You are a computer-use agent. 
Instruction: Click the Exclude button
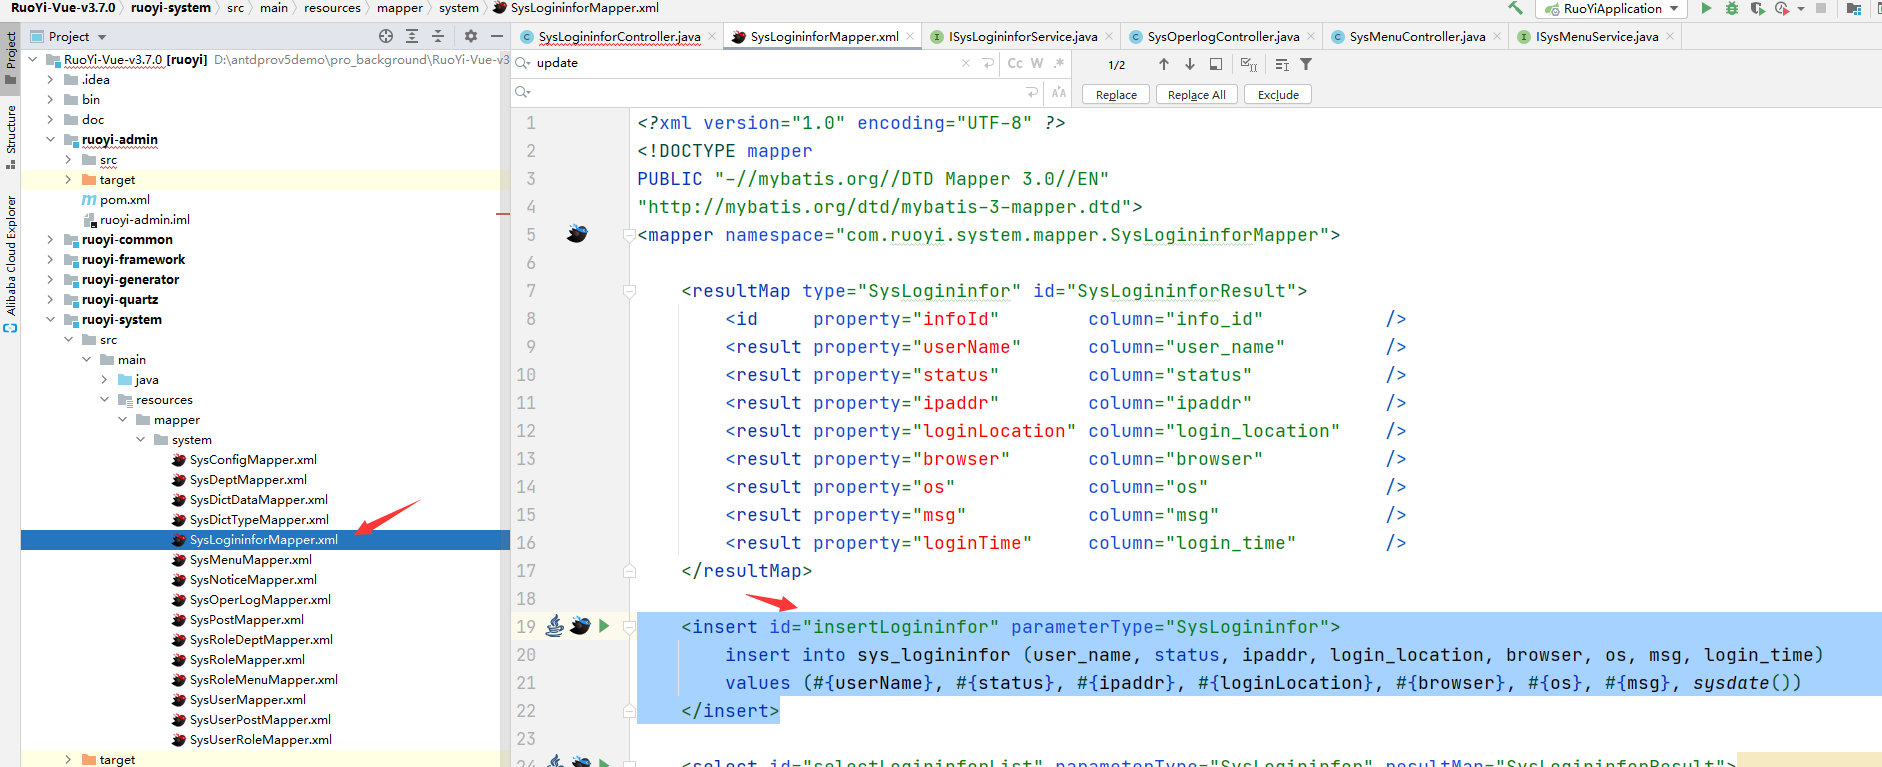(1278, 94)
